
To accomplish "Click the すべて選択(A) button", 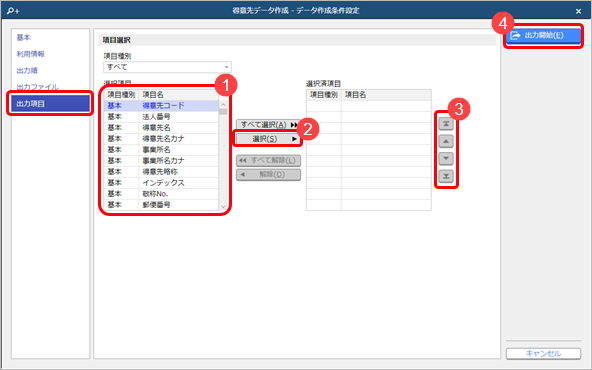I will click(268, 125).
